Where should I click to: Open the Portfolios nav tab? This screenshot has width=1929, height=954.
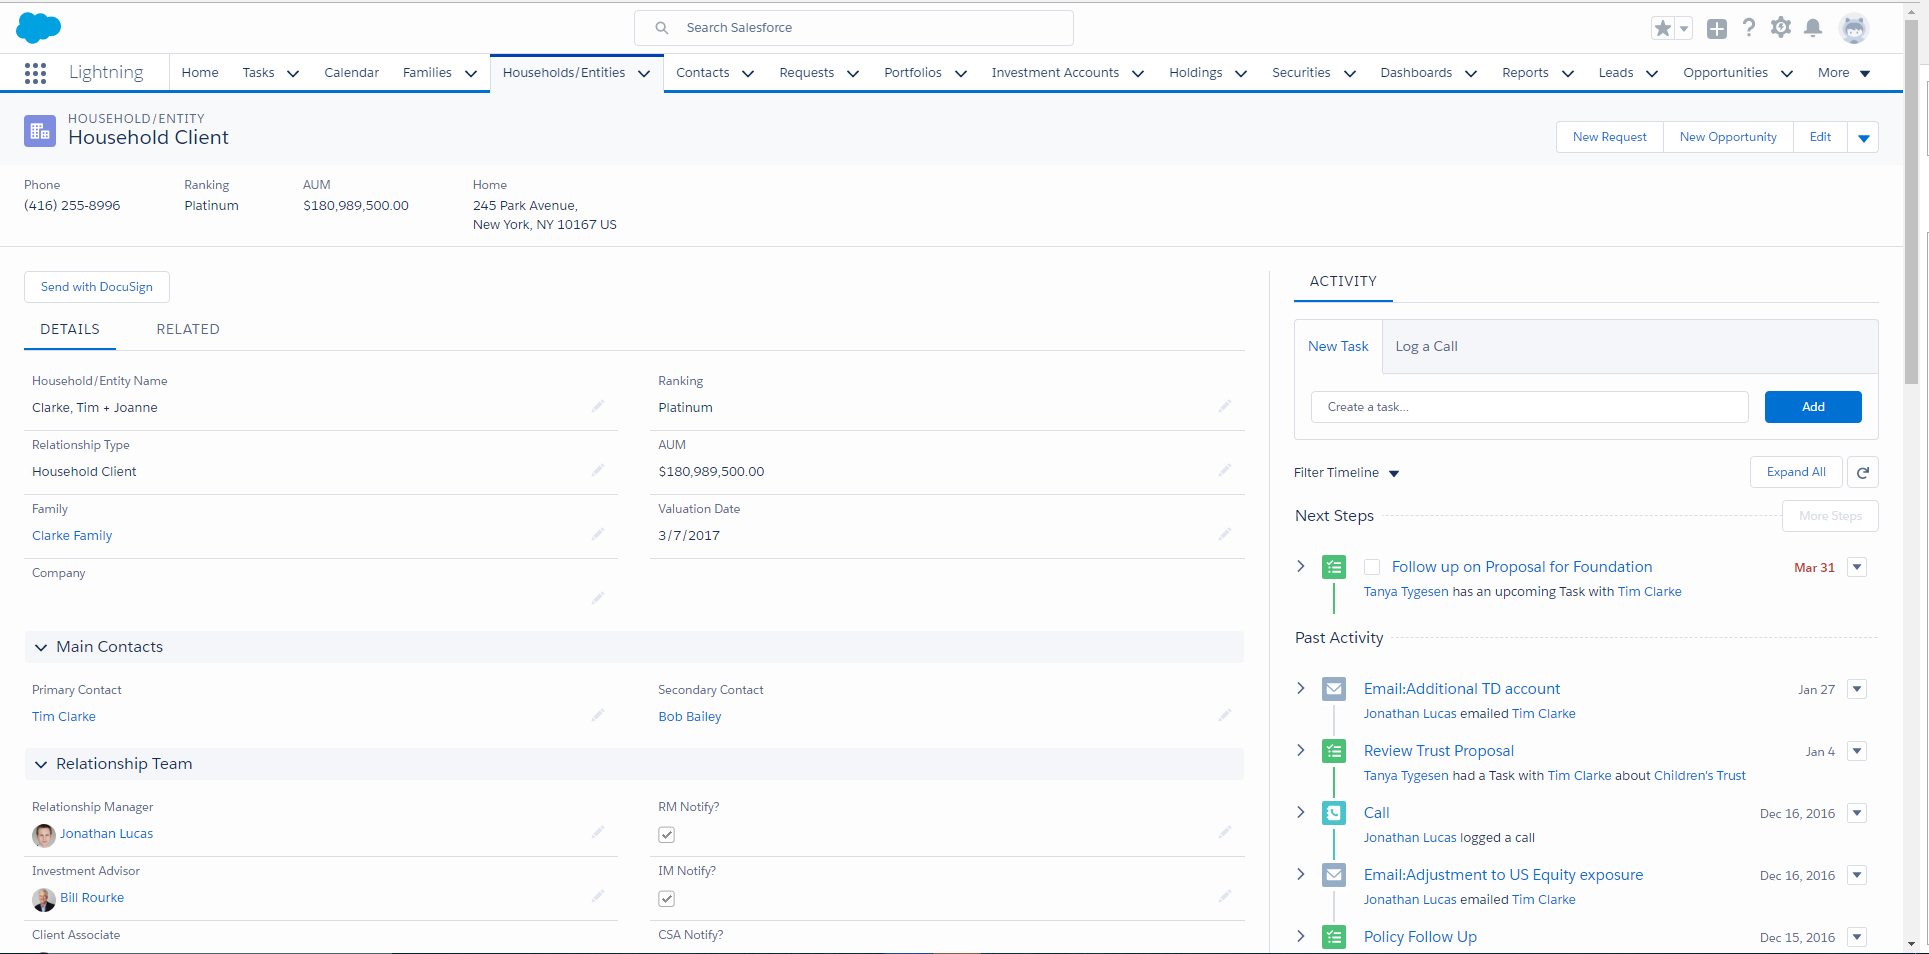[x=912, y=73]
